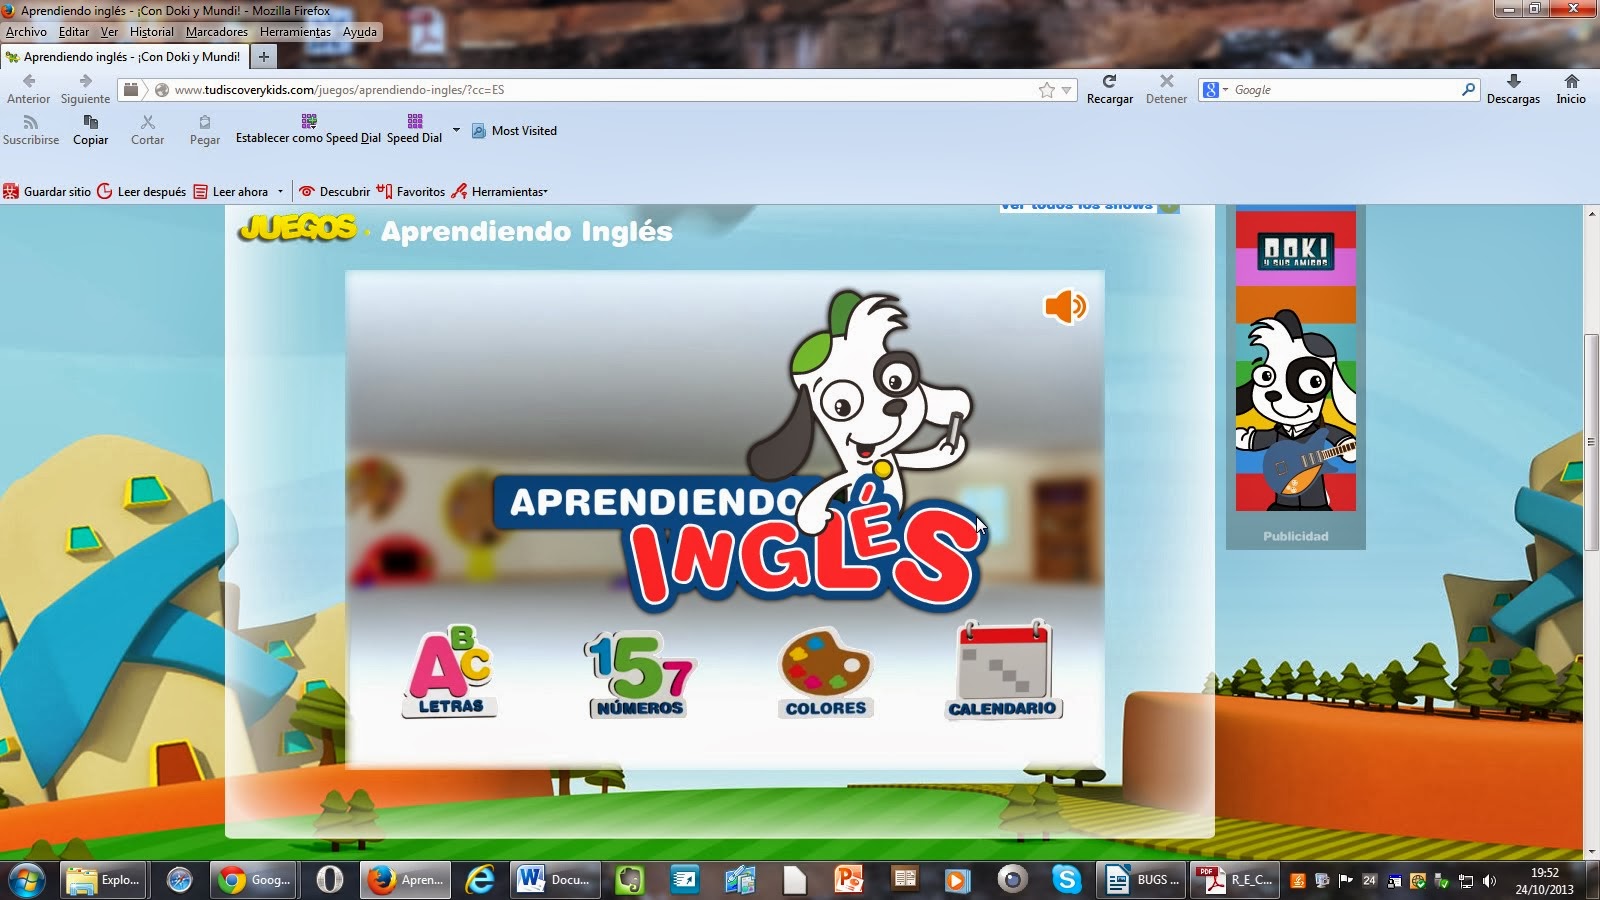1600x900 pixels.
Task: Open Skype from the taskbar
Action: (x=1067, y=880)
